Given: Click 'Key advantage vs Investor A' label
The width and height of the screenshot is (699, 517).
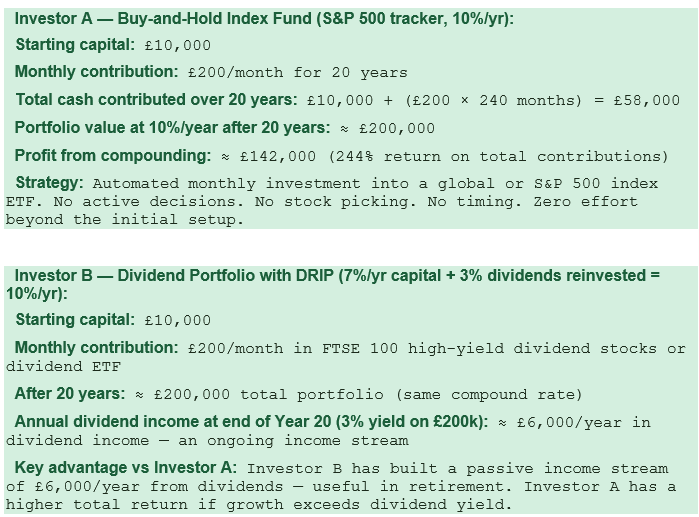Looking at the screenshot, I should 126,468.
